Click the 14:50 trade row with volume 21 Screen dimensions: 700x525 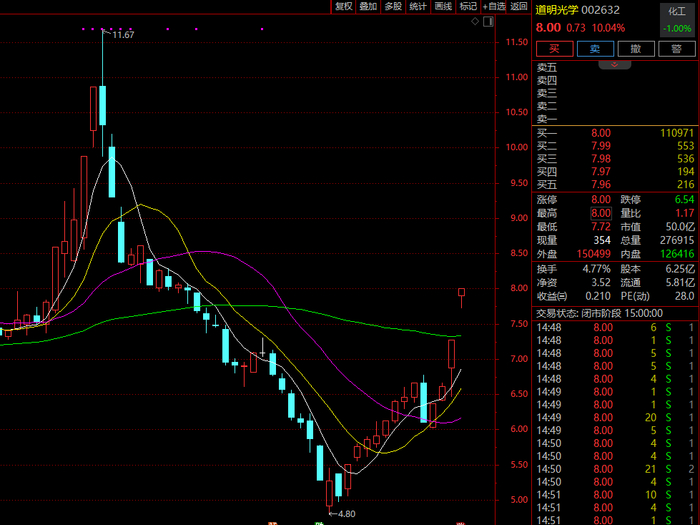pos(616,469)
